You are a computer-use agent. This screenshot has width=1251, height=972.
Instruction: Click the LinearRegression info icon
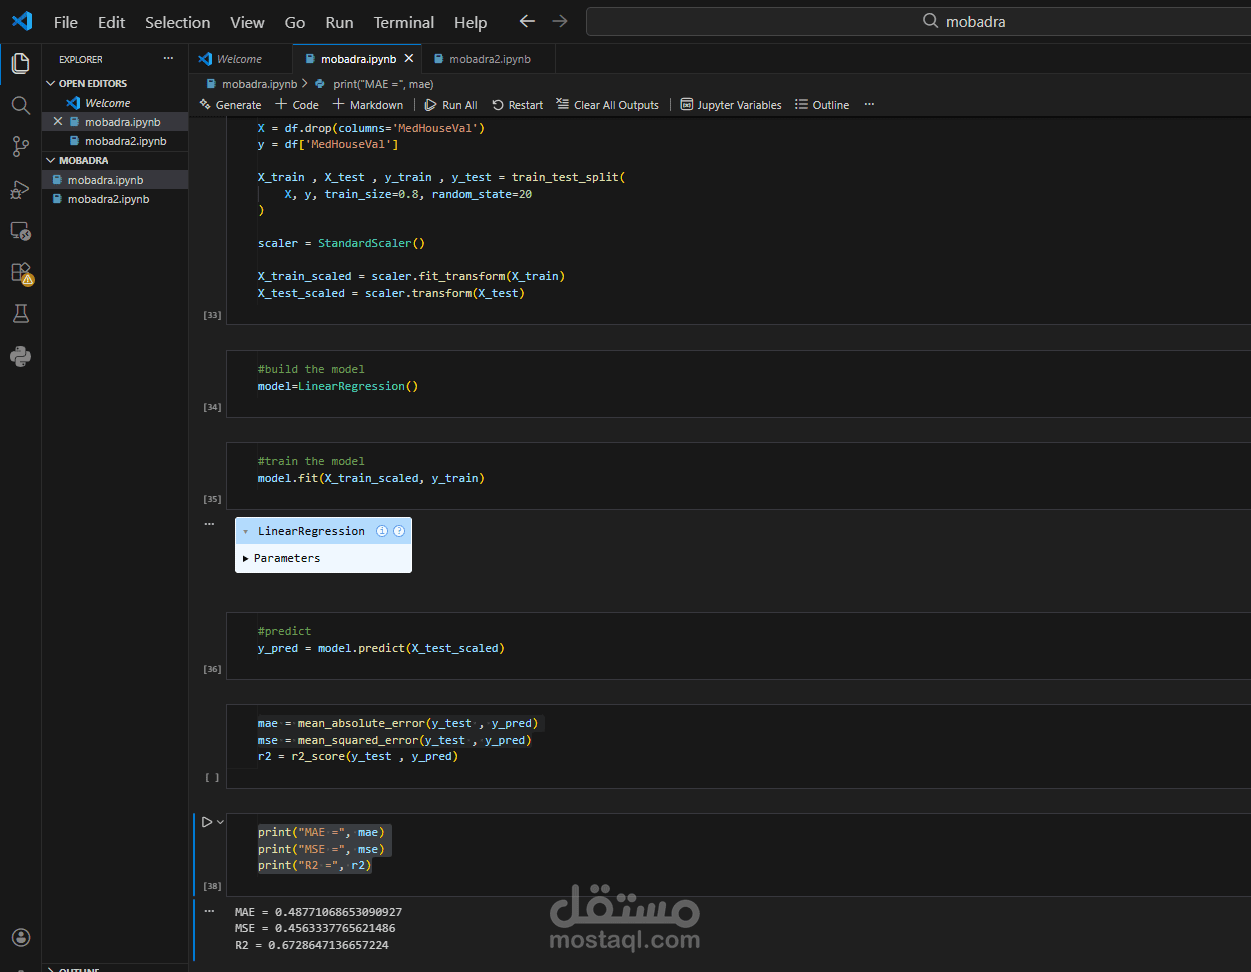(x=381, y=531)
